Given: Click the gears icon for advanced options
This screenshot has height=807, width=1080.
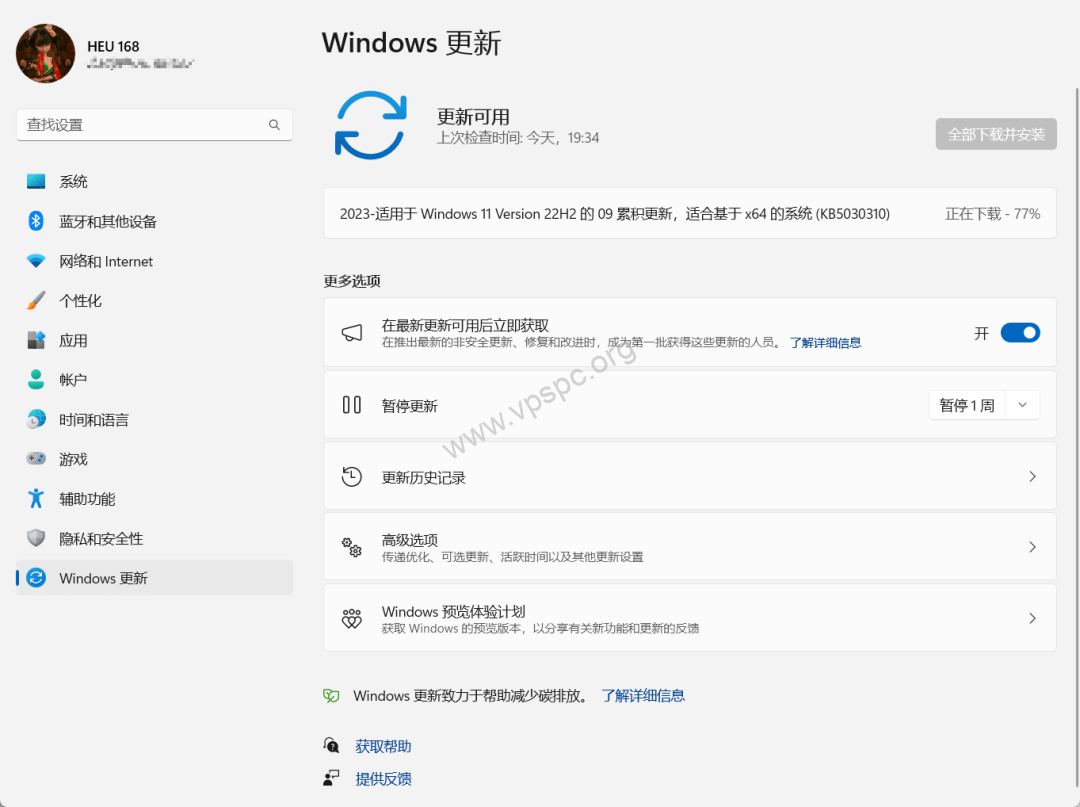Looking at the screenshot, I should tap(352, 547).
